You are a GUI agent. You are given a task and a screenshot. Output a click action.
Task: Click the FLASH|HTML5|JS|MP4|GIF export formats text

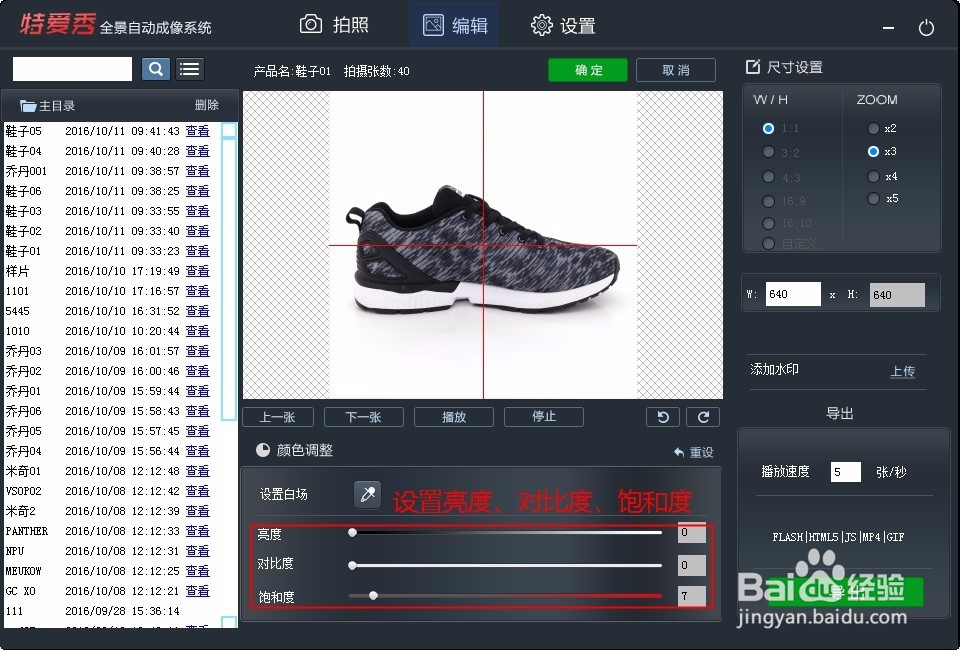click(x=838, y=537)
